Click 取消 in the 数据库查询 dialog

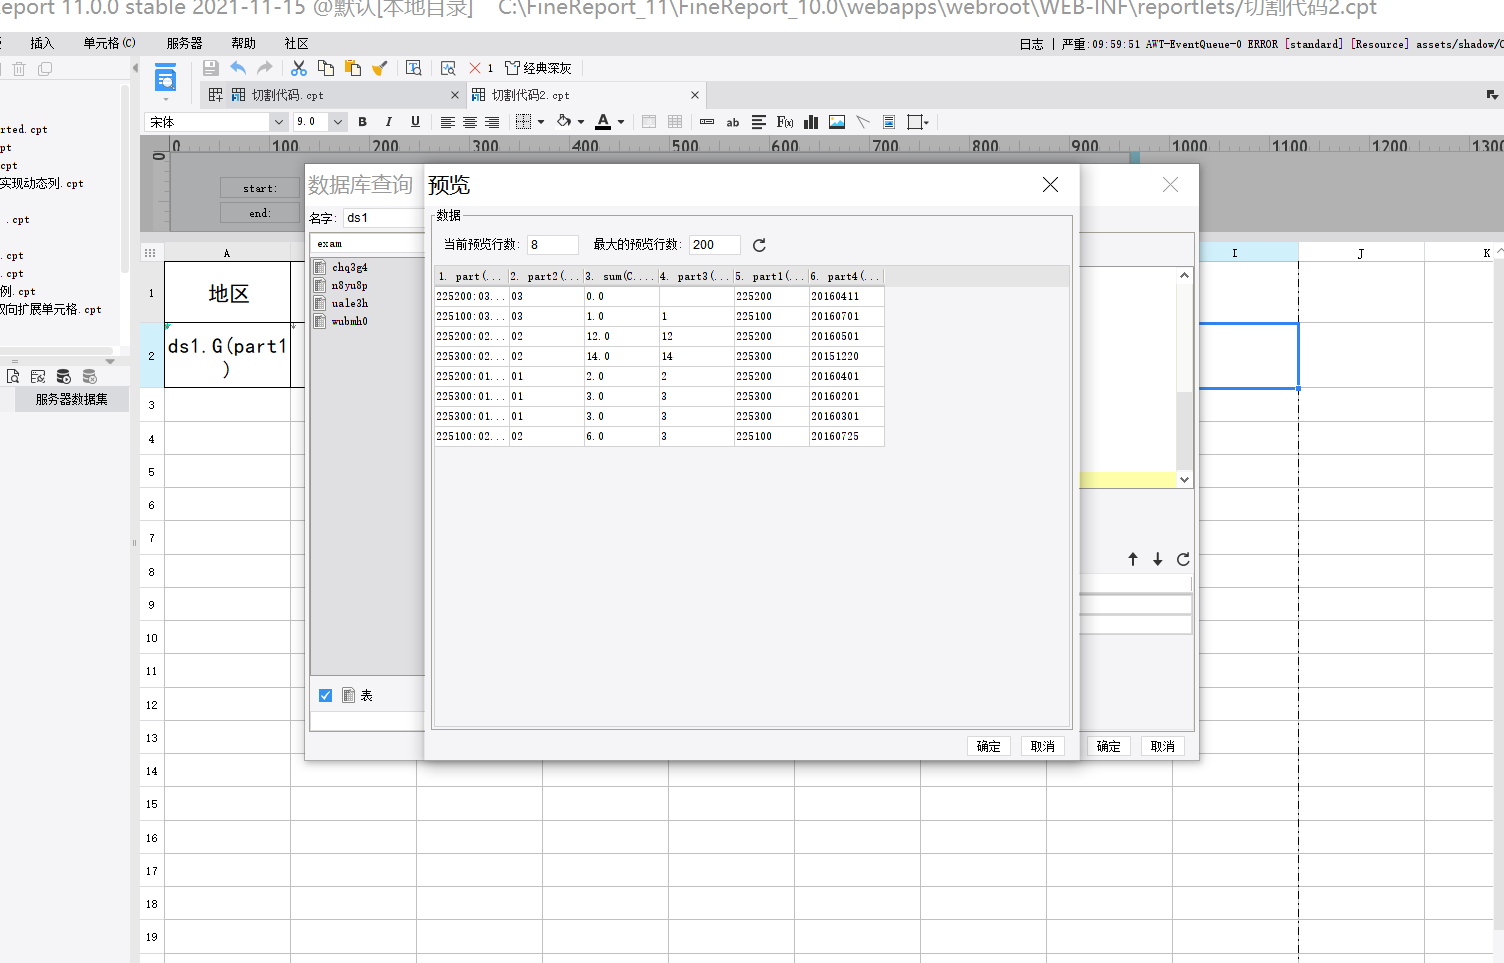pos(1162,746)
